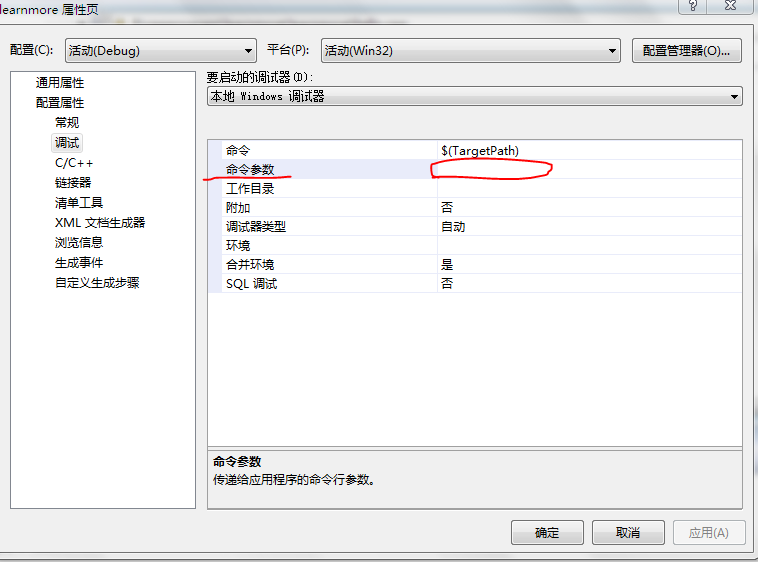Open the 平台(P) platform dropdown

470,50
